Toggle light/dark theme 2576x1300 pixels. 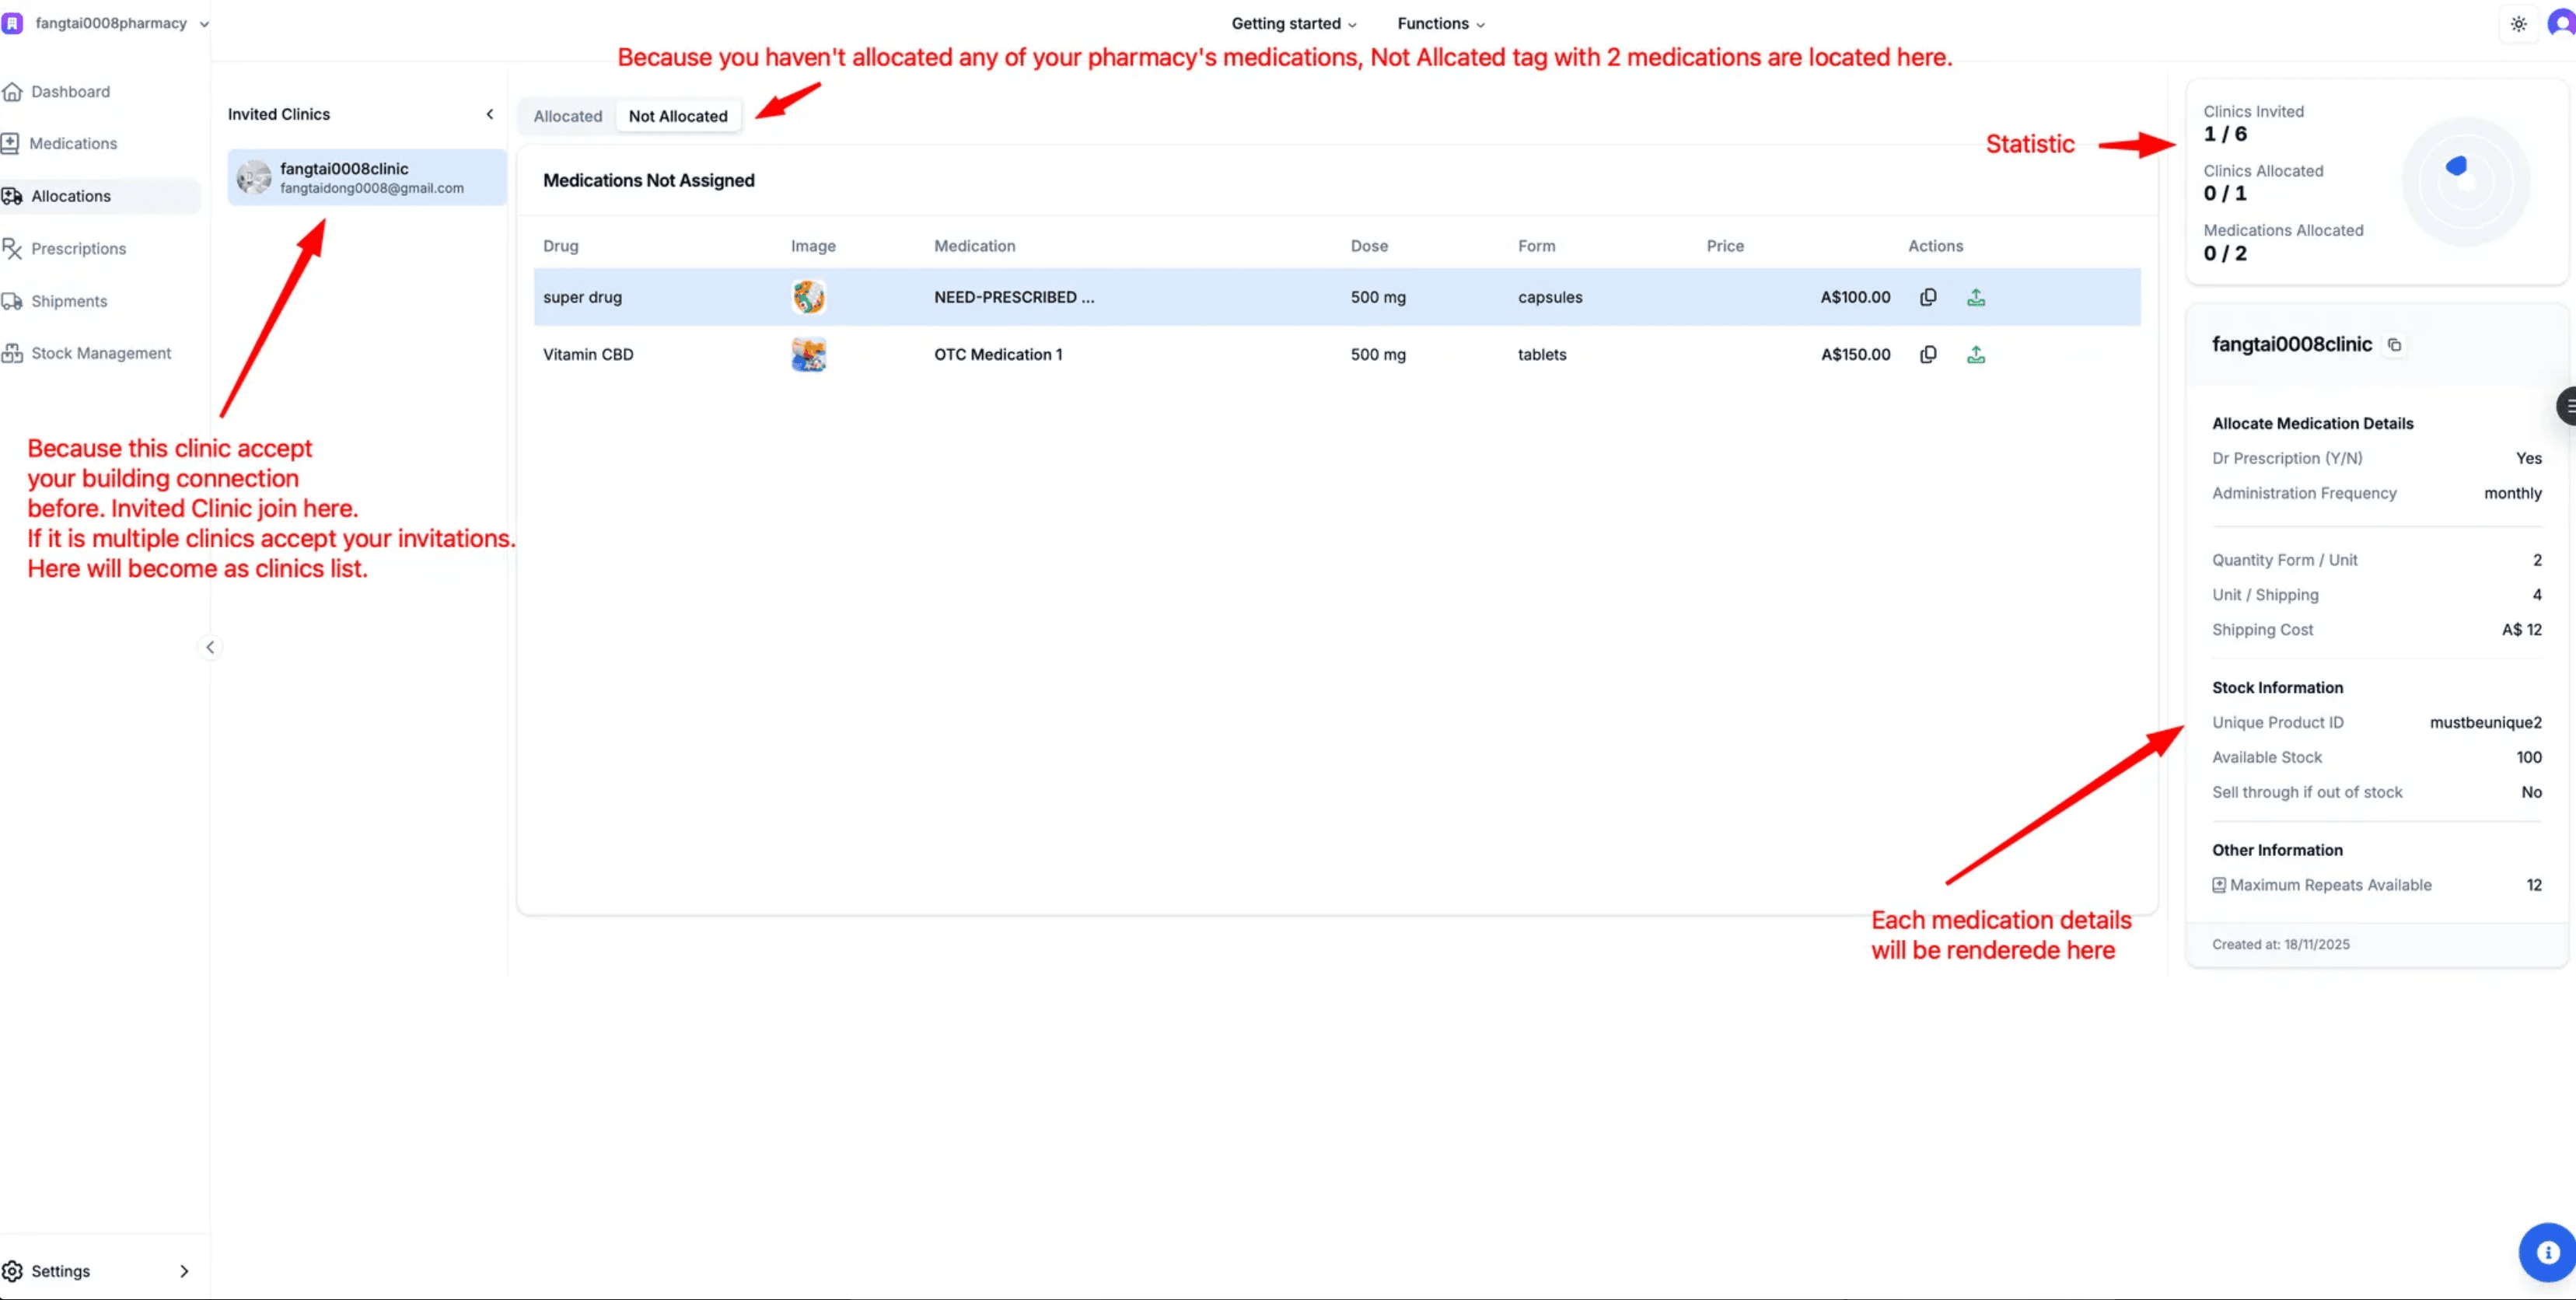click(x=2518, y=23)
